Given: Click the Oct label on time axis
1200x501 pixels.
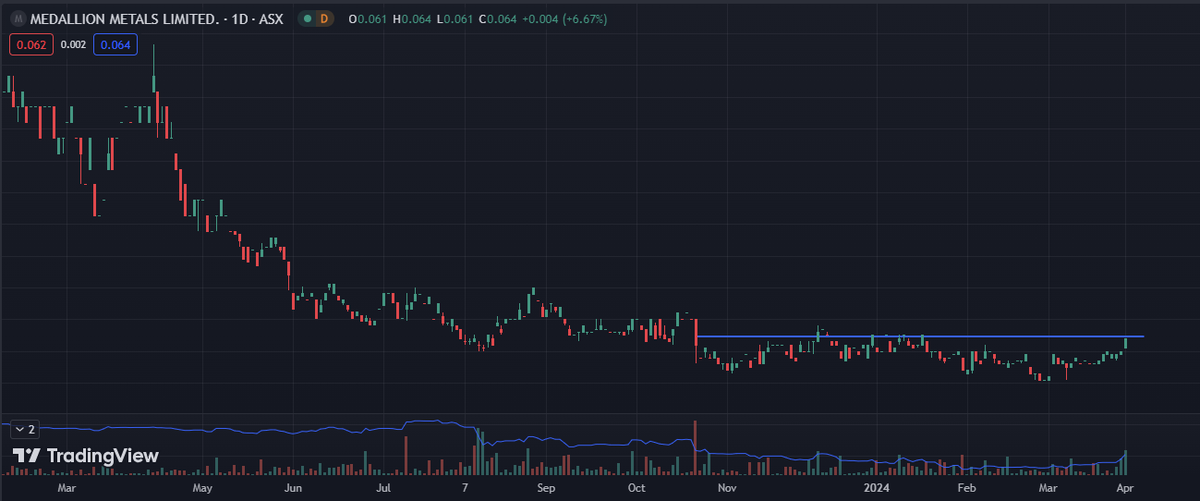Looking at the screenshot, I should click(637, 489).
